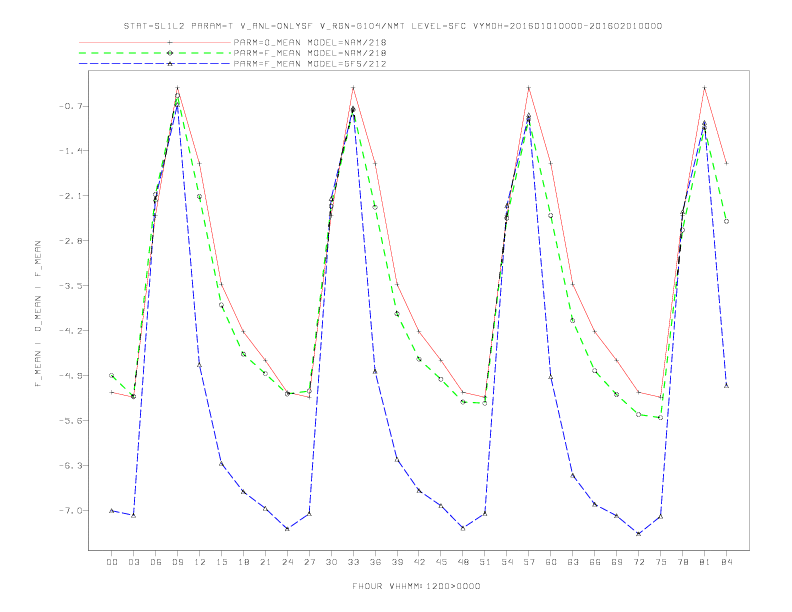Click the FHOUR VHHMM:1200>0000 x-axis title
Viewport: 792px width, 612px height.
coord(416,586)
